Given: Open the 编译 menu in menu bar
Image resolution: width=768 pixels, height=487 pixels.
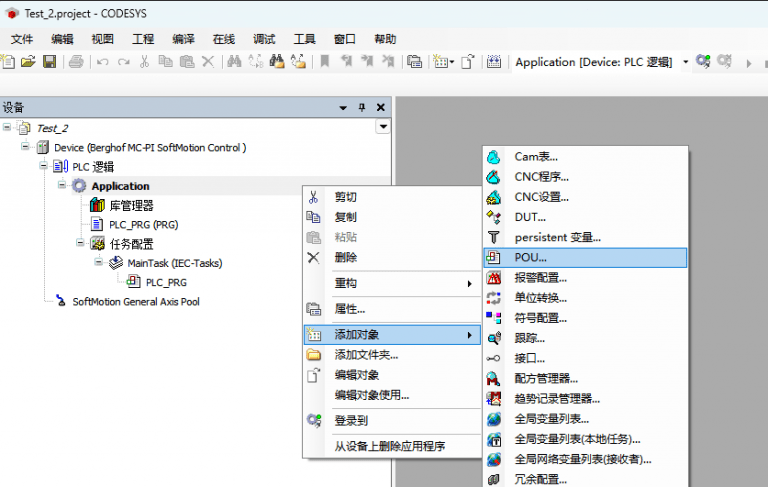Looking at the screenshot, I should [x=183, y=39].
